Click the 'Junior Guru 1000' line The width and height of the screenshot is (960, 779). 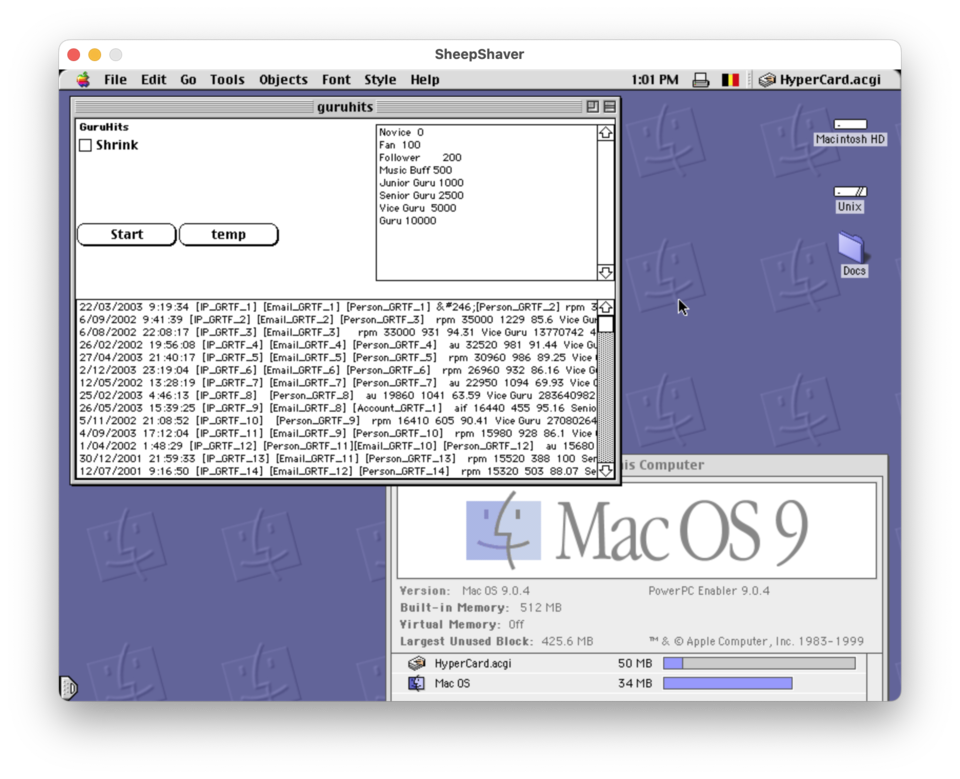421,183
